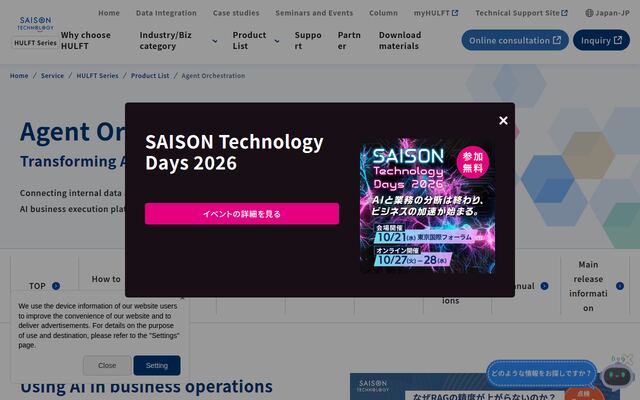Image resolution: width=640 pixels, height=400 pixels.
Task: Close cookie notice with small x icon
Action: point(182,298)
